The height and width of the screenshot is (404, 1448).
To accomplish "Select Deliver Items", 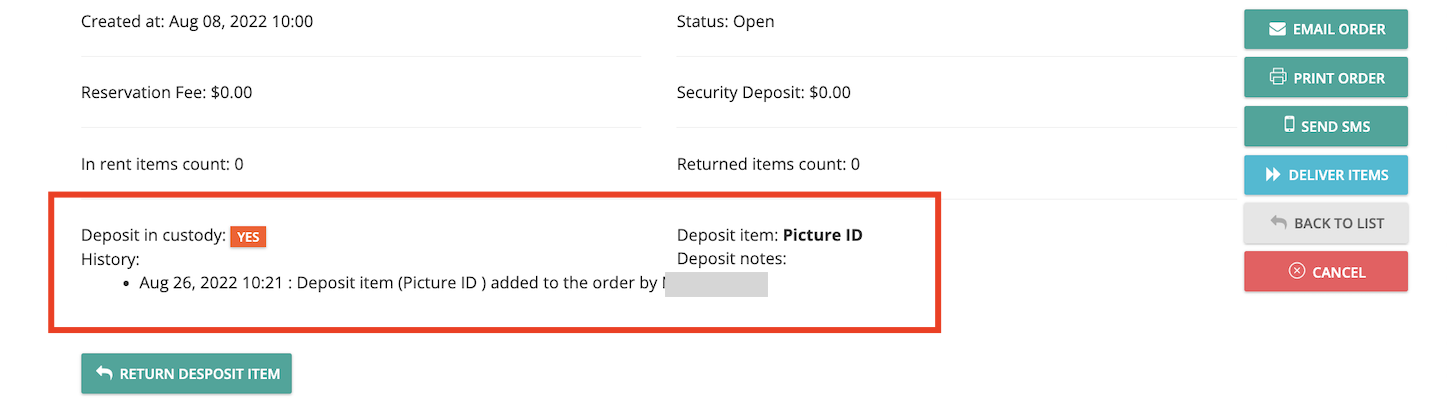I will pyautogui.click(x=1326, y=175).
